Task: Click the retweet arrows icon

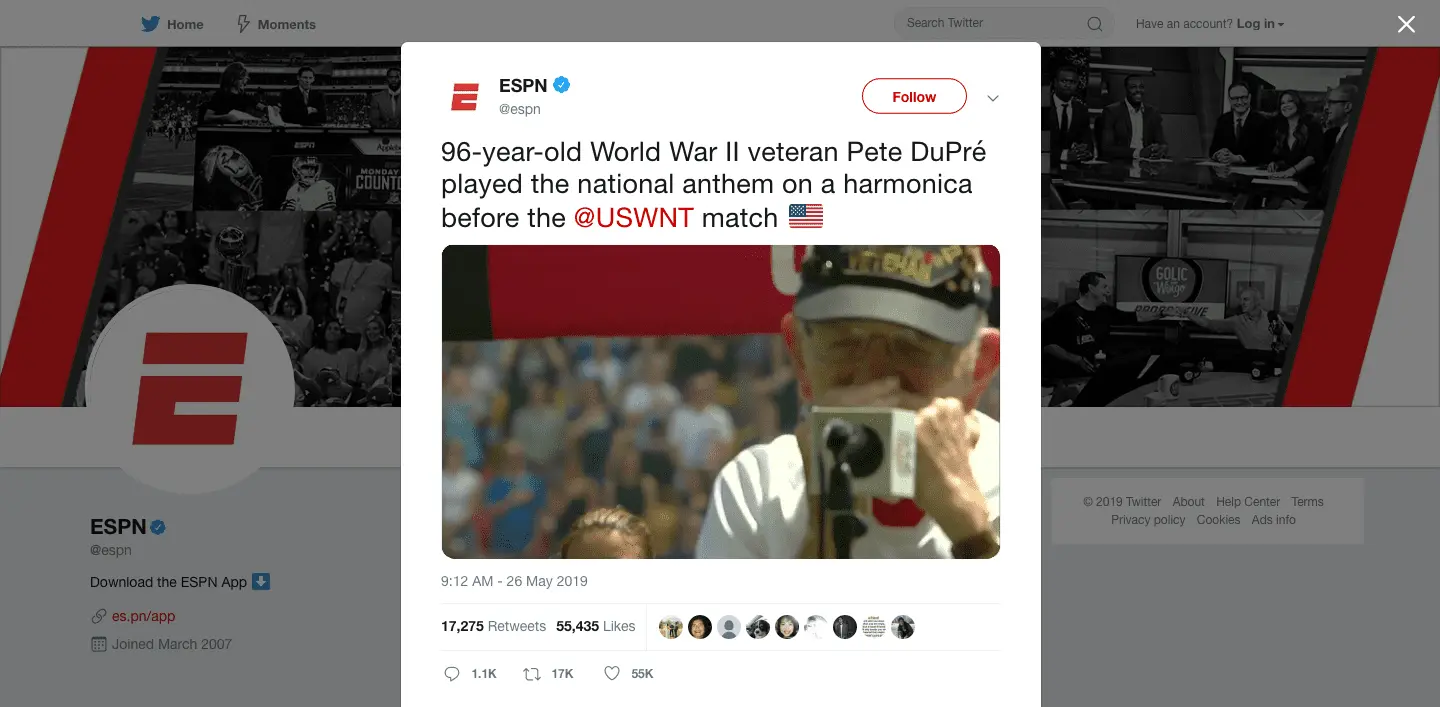Action: click(532, 674)
